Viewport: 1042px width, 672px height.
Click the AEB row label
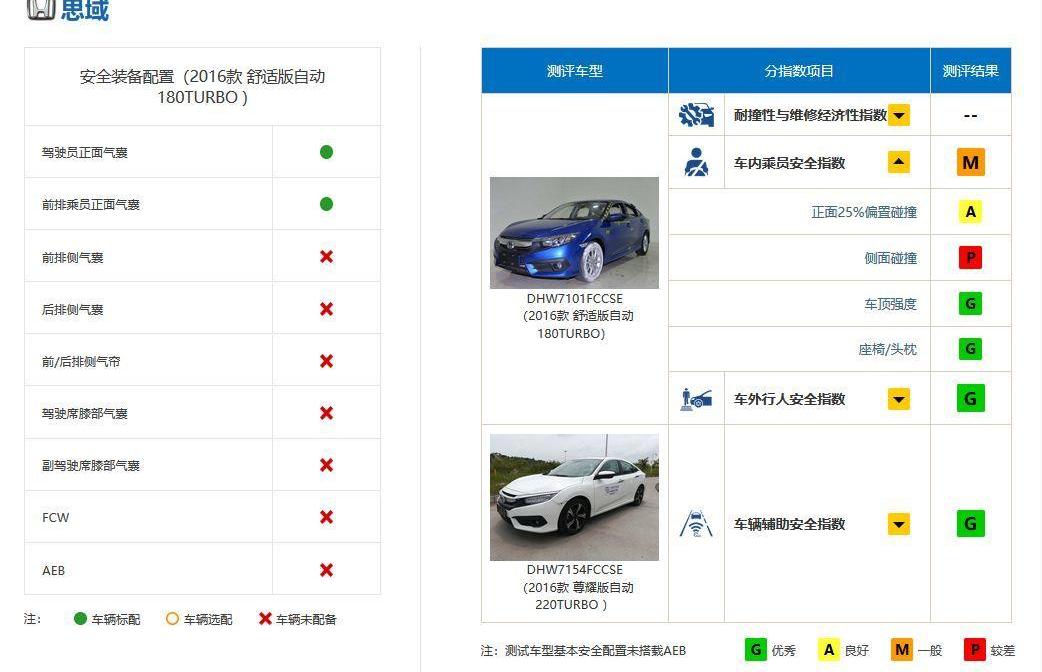[x=53, y=570]
